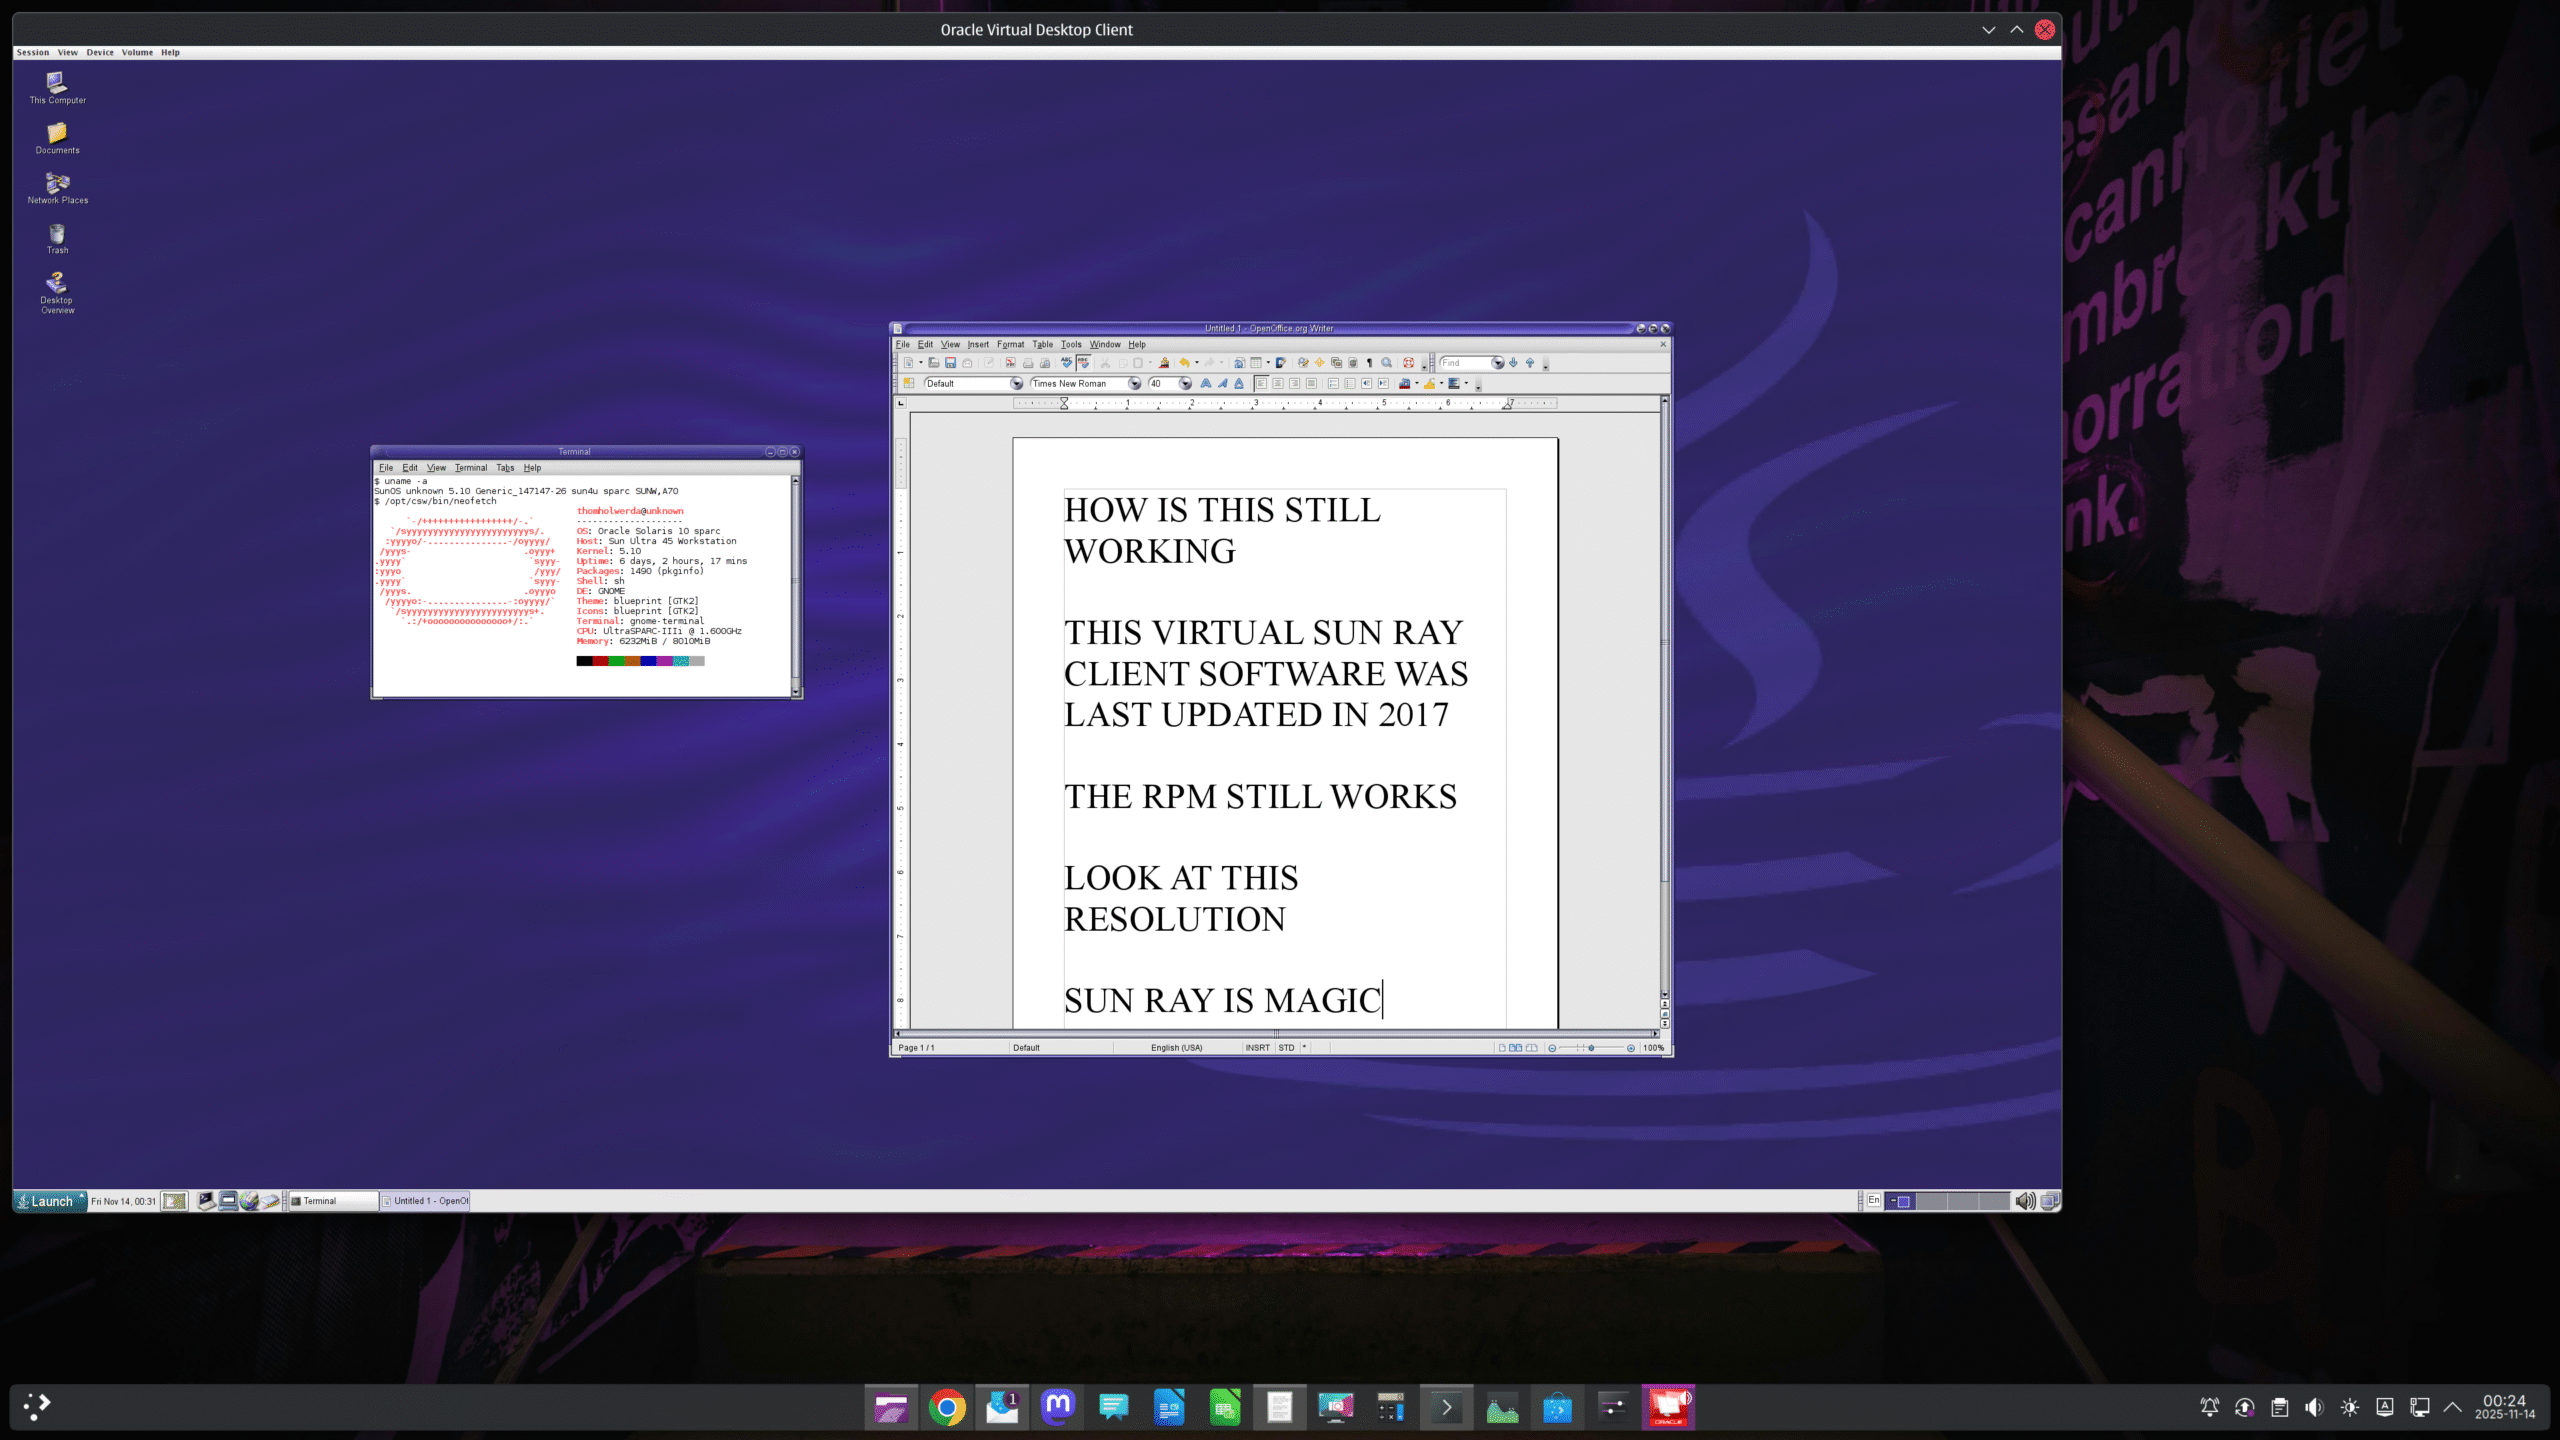Toggle nonprinting characters paragraph mark
The height and width of the screenshot is (1440, 2560).
pyautogui.click(x=1369, y=363)
